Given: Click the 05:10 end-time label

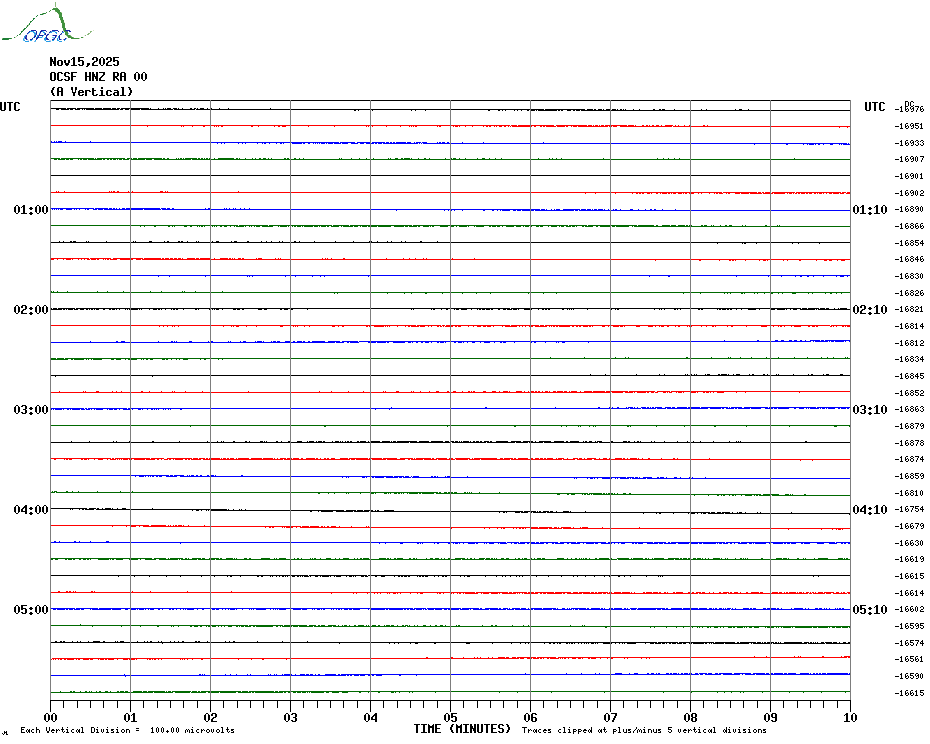Looking at the screenshot, I should 870,609.
